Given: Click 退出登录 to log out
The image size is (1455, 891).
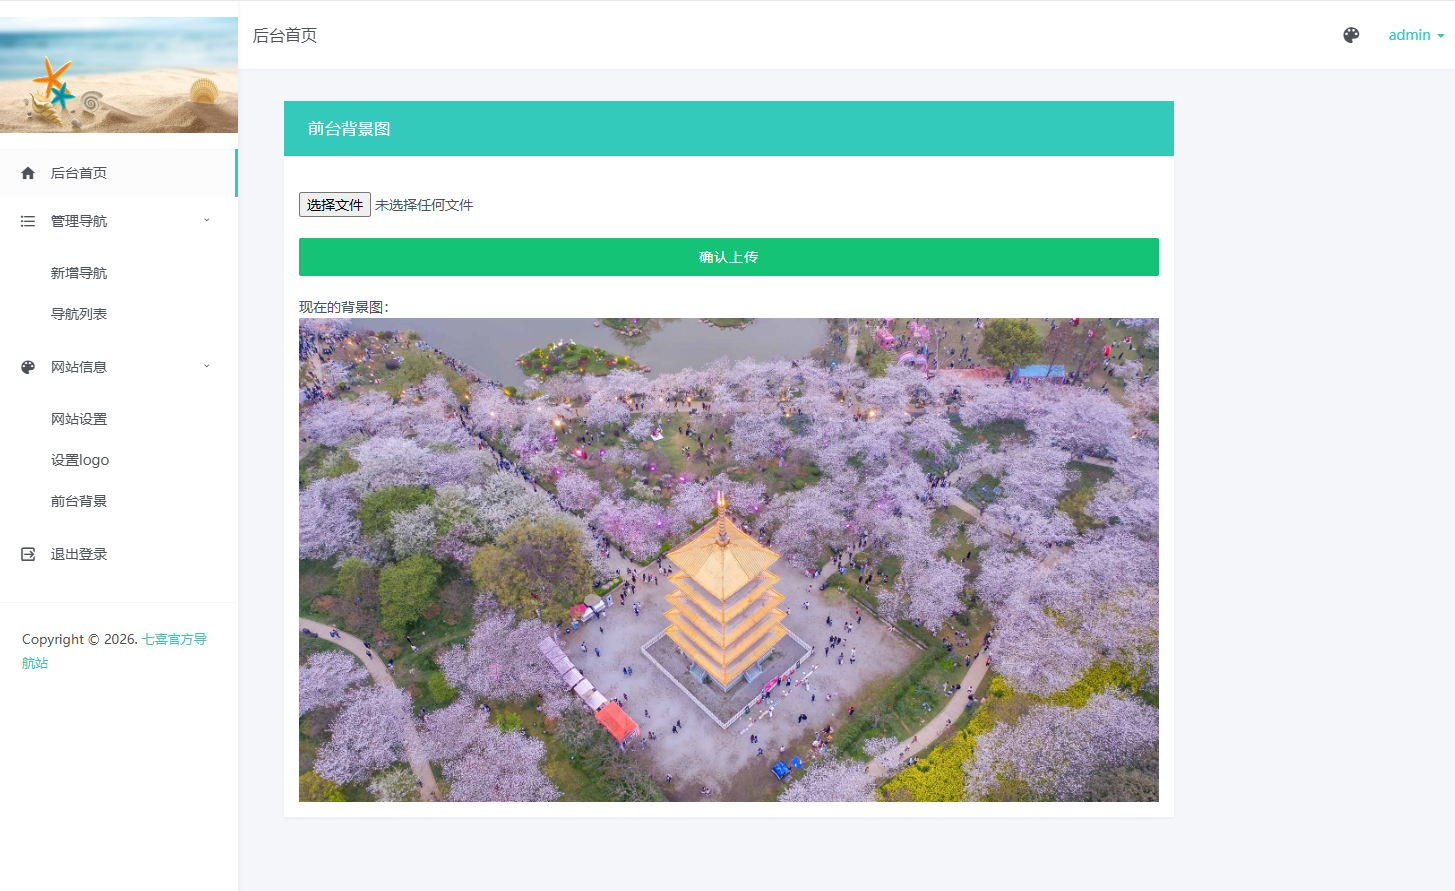Looking at the screenshot, I should (79, 553).
